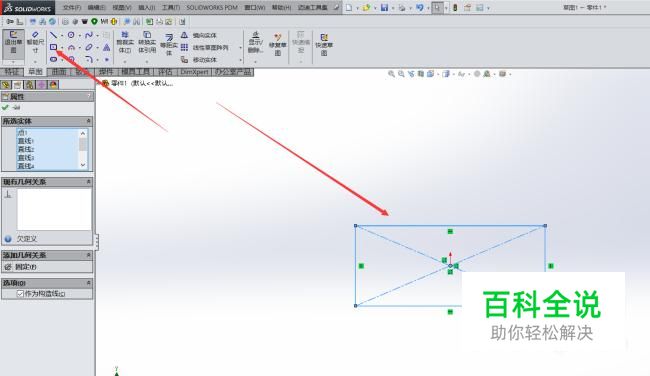
Task: Open the DimXpertManager panel tab
Action: (42, 85)
